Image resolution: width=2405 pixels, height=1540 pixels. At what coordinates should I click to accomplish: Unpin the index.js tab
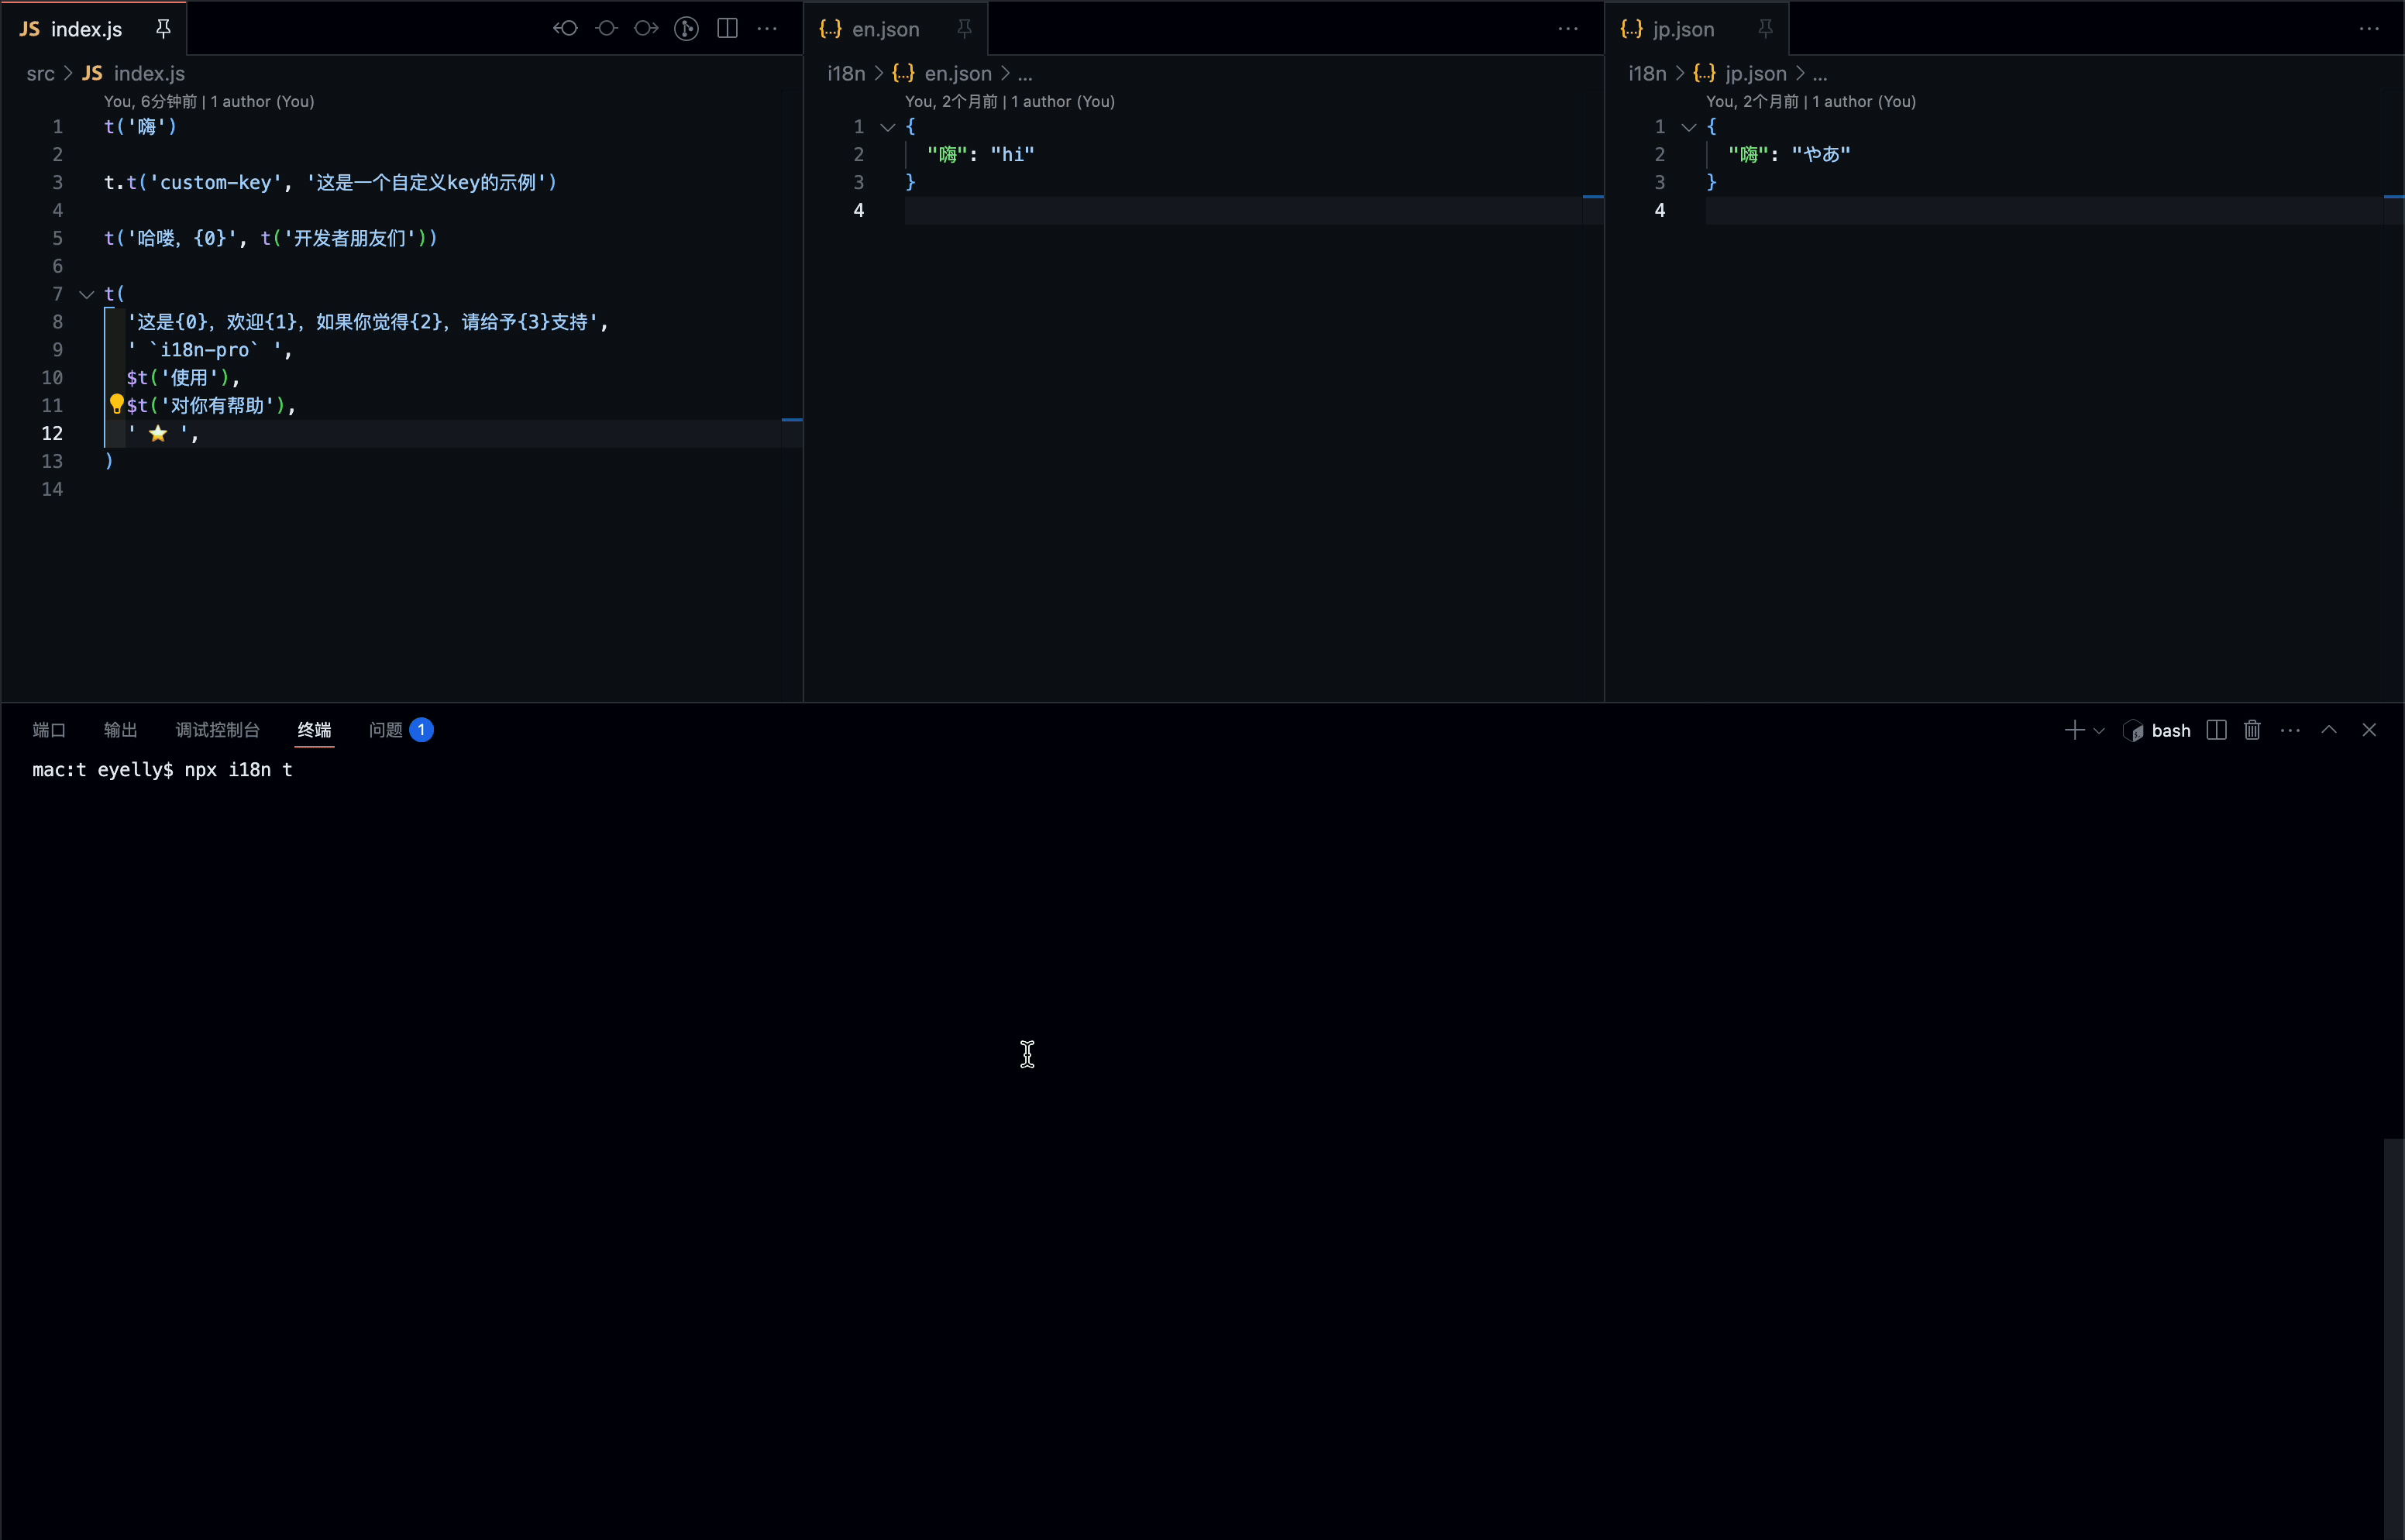click(163, 29)
